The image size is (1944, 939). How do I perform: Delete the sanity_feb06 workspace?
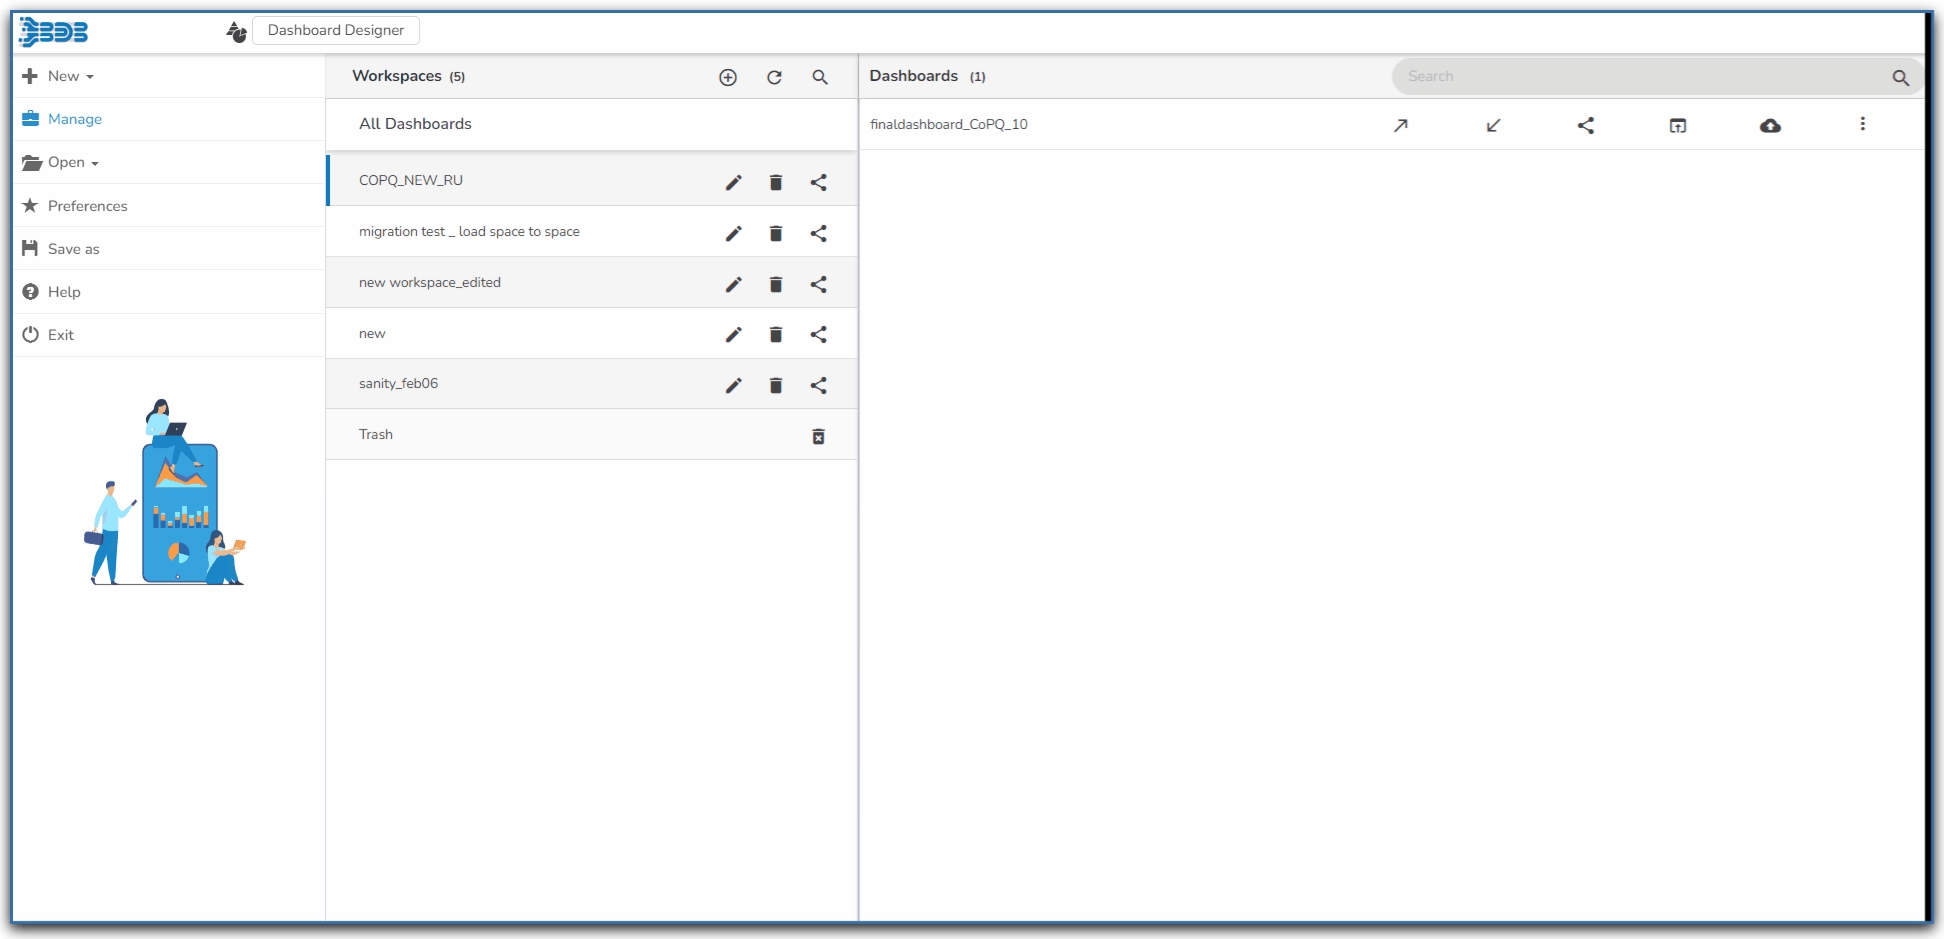(x=776, y=385)
